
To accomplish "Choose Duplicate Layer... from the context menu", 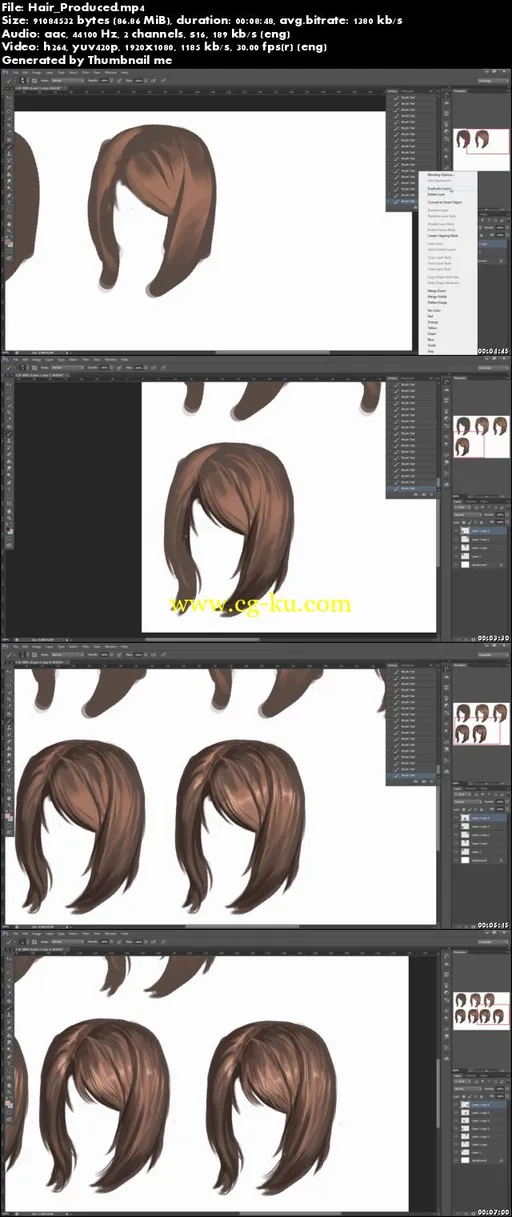I will pyautogui.click(x=438, y=189).
